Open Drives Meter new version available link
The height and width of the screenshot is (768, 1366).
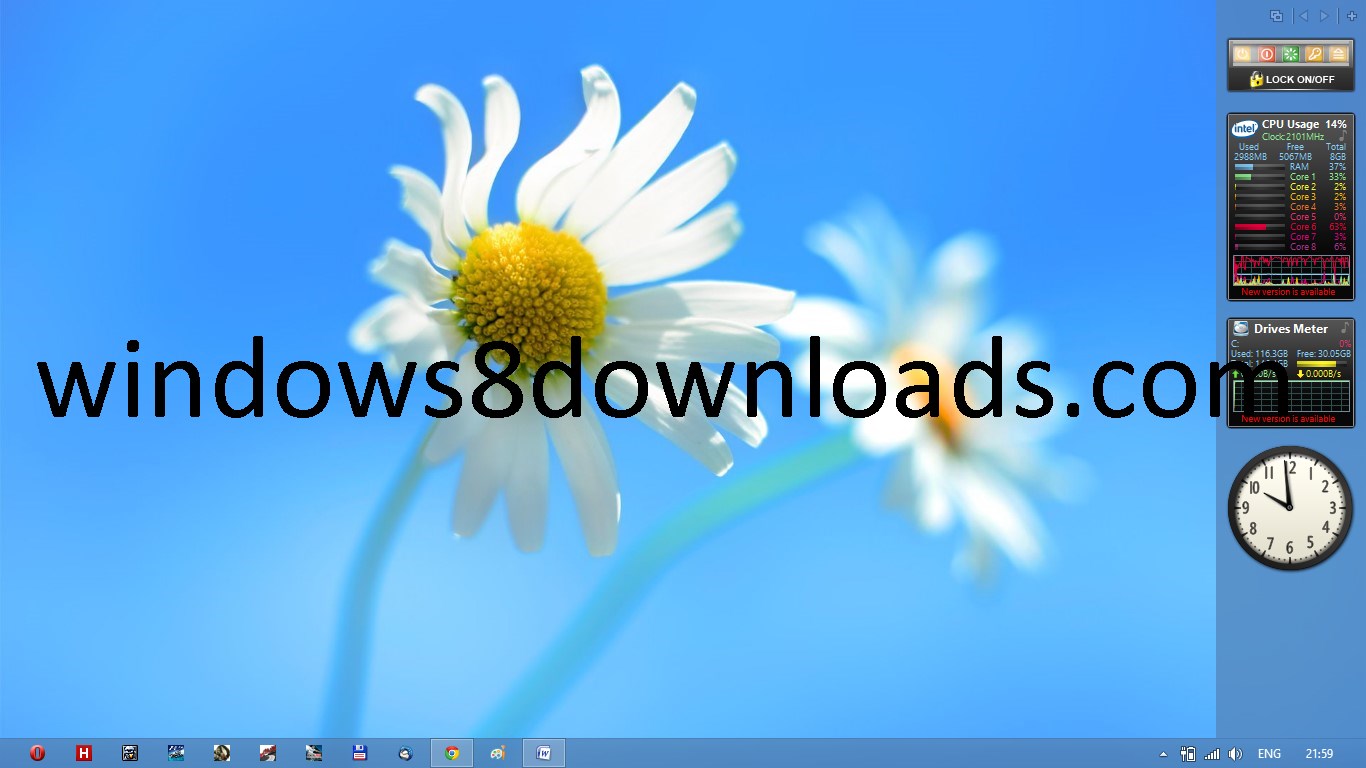click(x=1288, y=419)
